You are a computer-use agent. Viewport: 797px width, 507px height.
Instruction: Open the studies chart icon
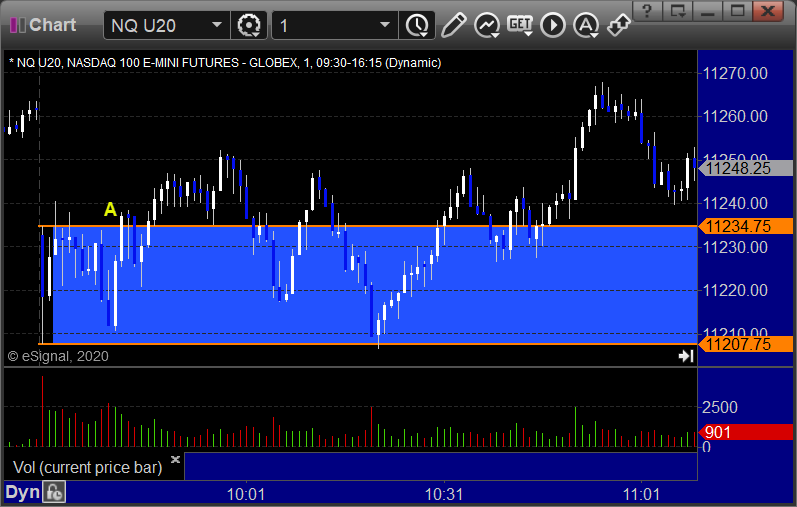pos(486,25)
